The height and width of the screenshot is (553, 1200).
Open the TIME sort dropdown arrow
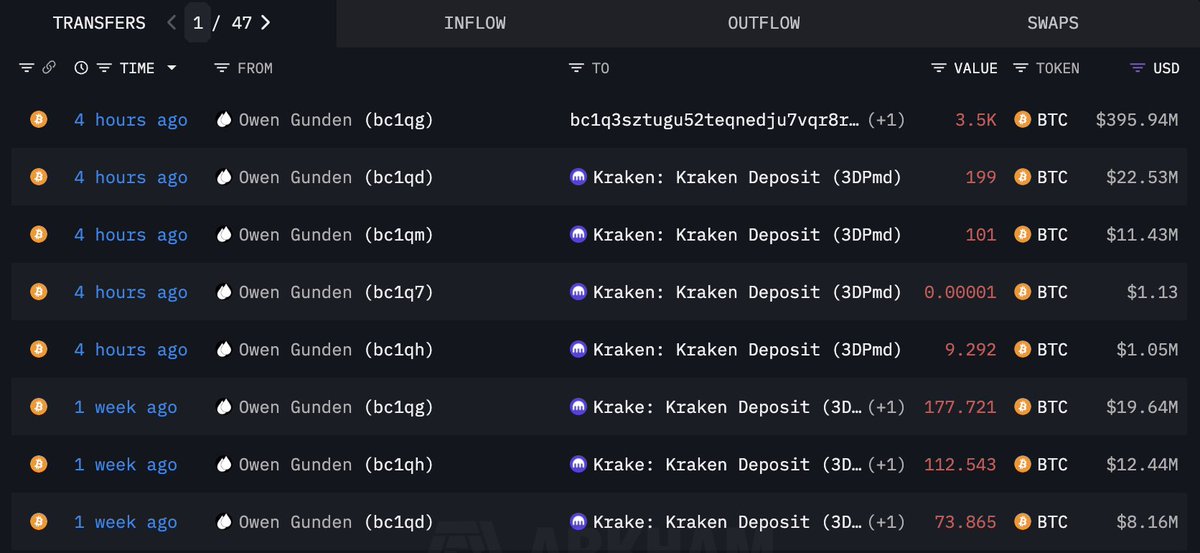172,68
